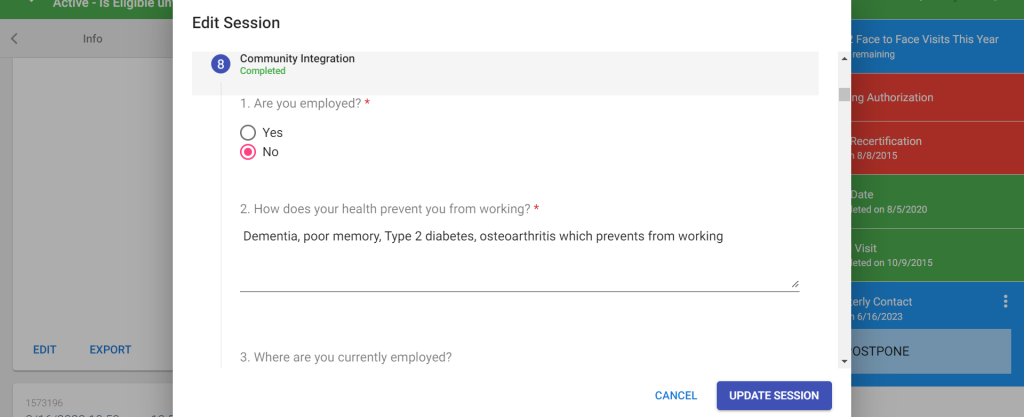Click the textarea resize handle corner
The image size is (1024, 417).
795,283
